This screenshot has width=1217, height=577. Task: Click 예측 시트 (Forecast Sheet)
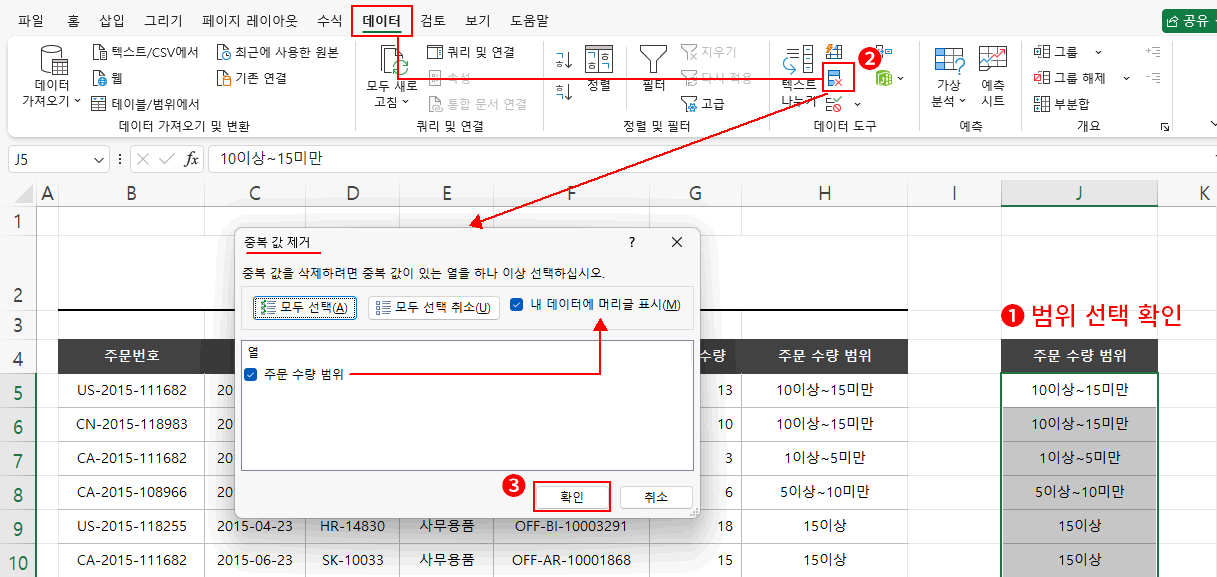(993, 77)
